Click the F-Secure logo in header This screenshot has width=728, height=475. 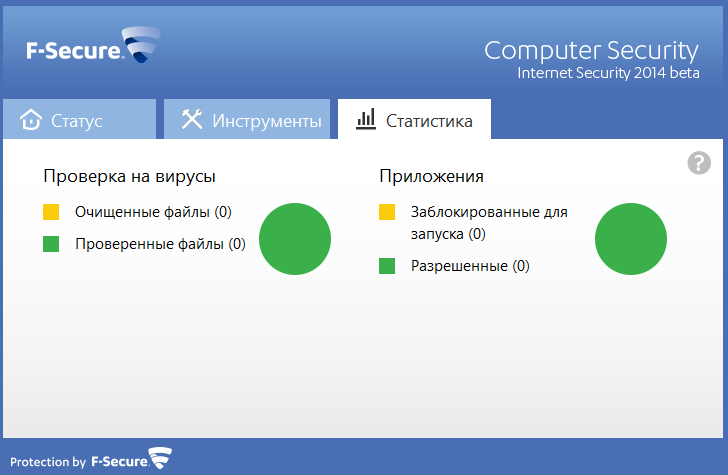pyautogui.click(x=94, y=48)
